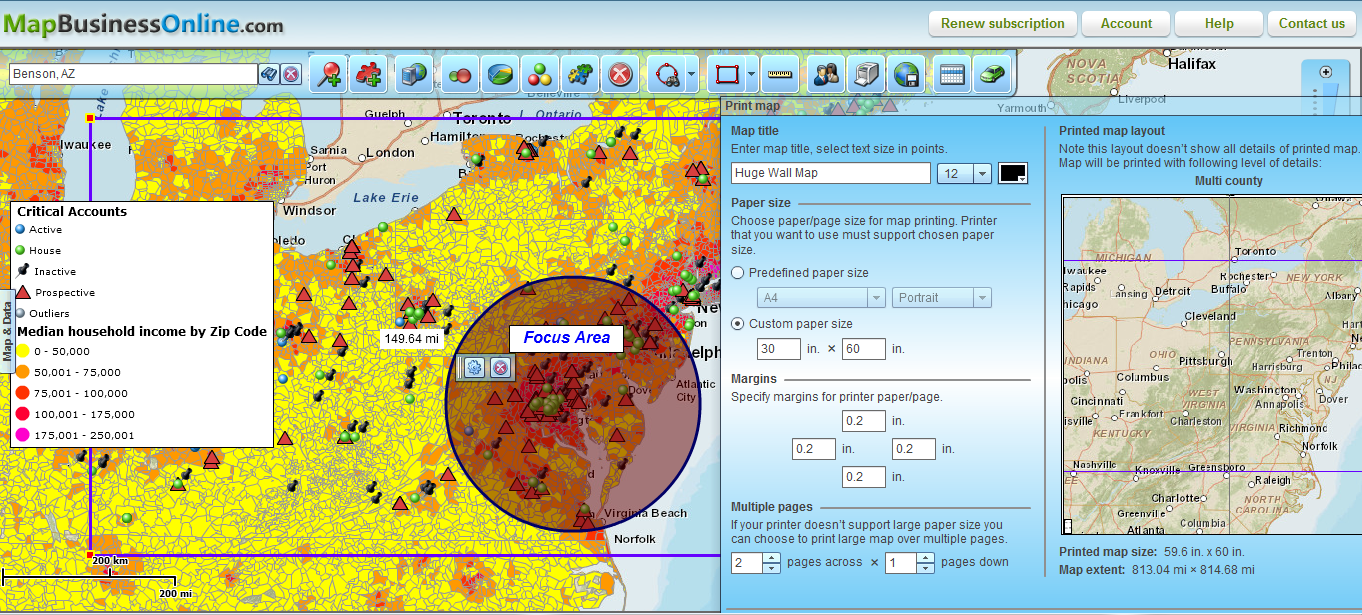
Task: Click the add puzzle-piece territory icon
Action: [369, 74]
